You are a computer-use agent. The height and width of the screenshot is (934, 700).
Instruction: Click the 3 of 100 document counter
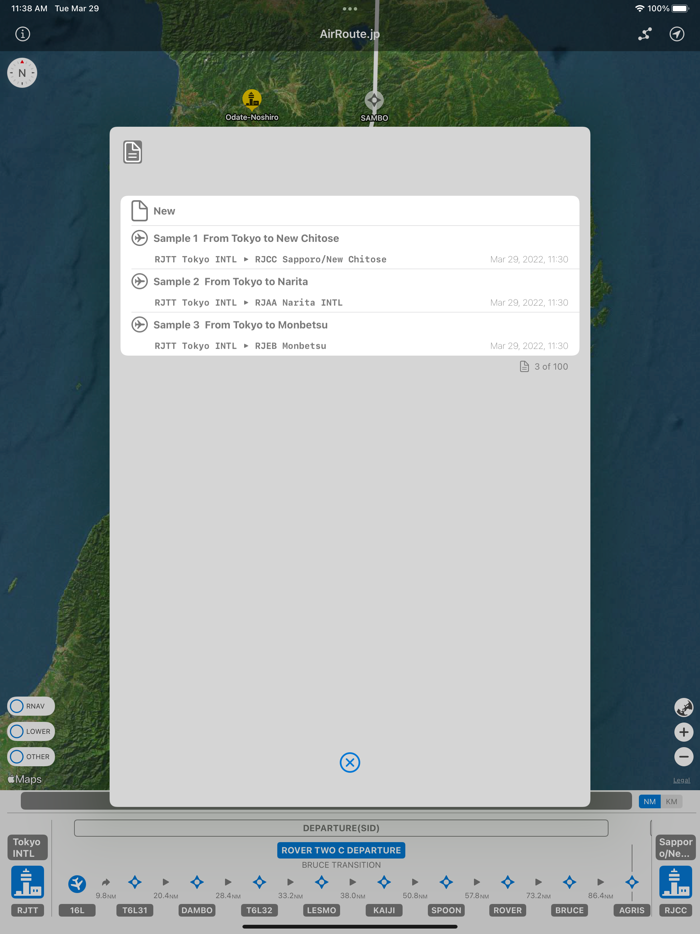click(544, 367)
